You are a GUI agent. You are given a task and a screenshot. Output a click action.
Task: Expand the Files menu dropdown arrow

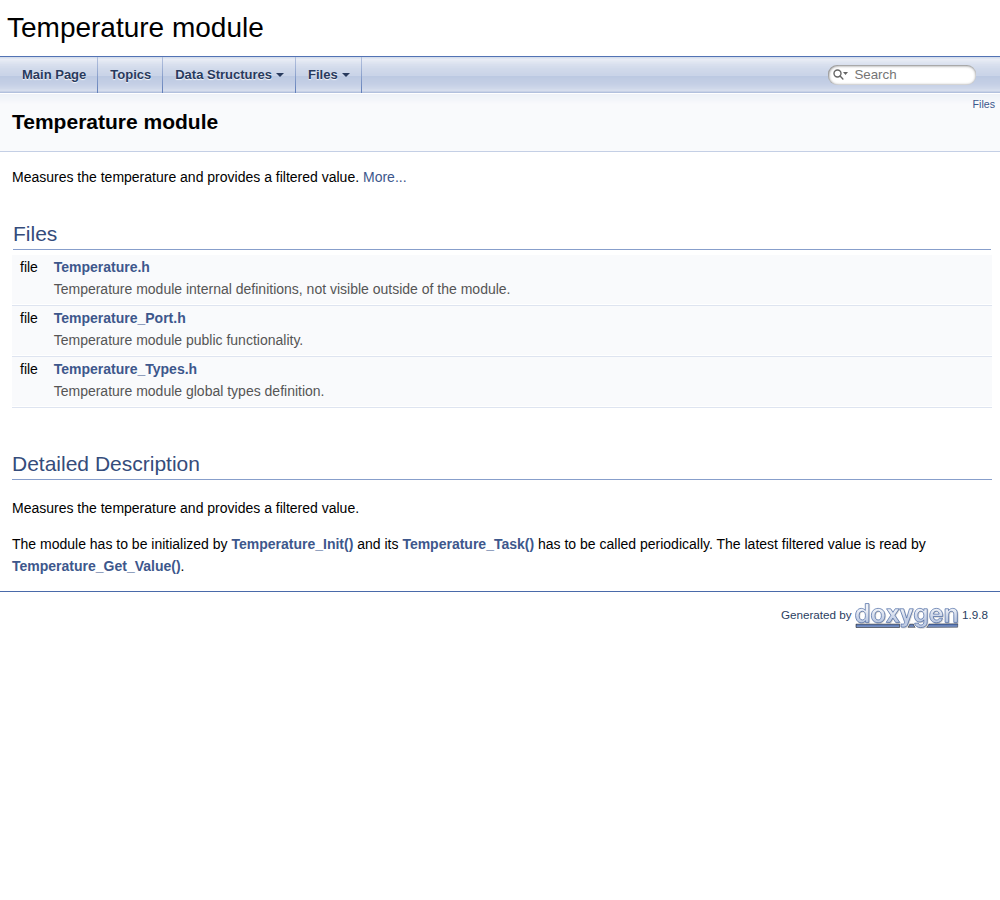coord(346,75)
